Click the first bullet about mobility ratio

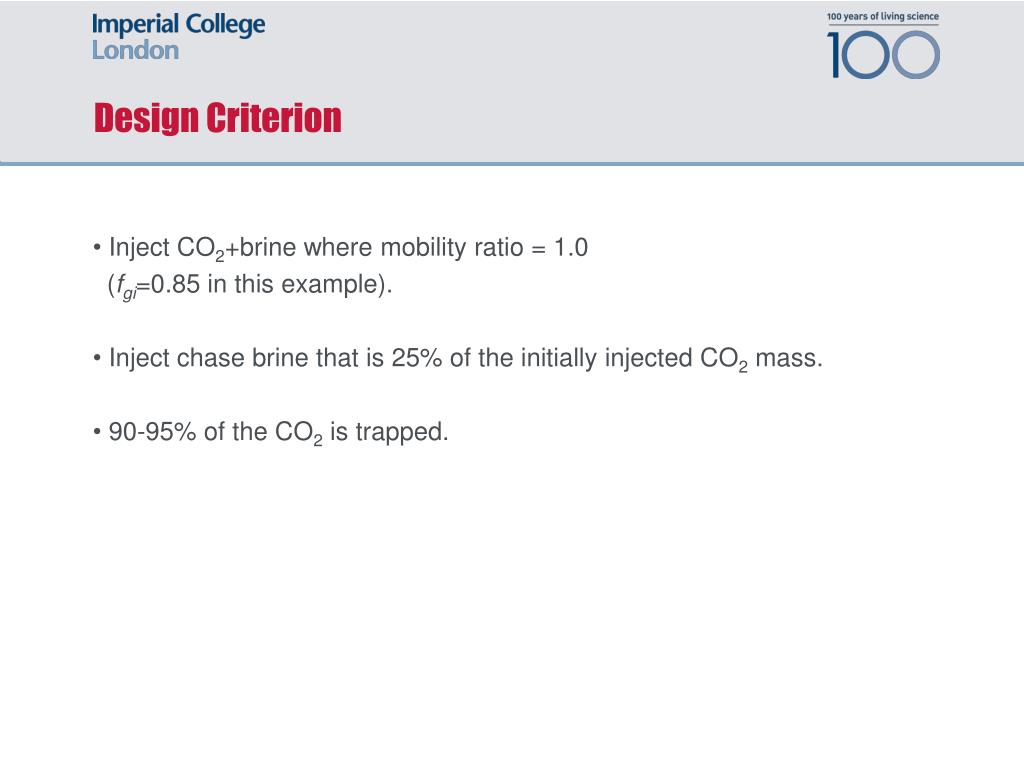pyautogui.click(x=340, y=266)
